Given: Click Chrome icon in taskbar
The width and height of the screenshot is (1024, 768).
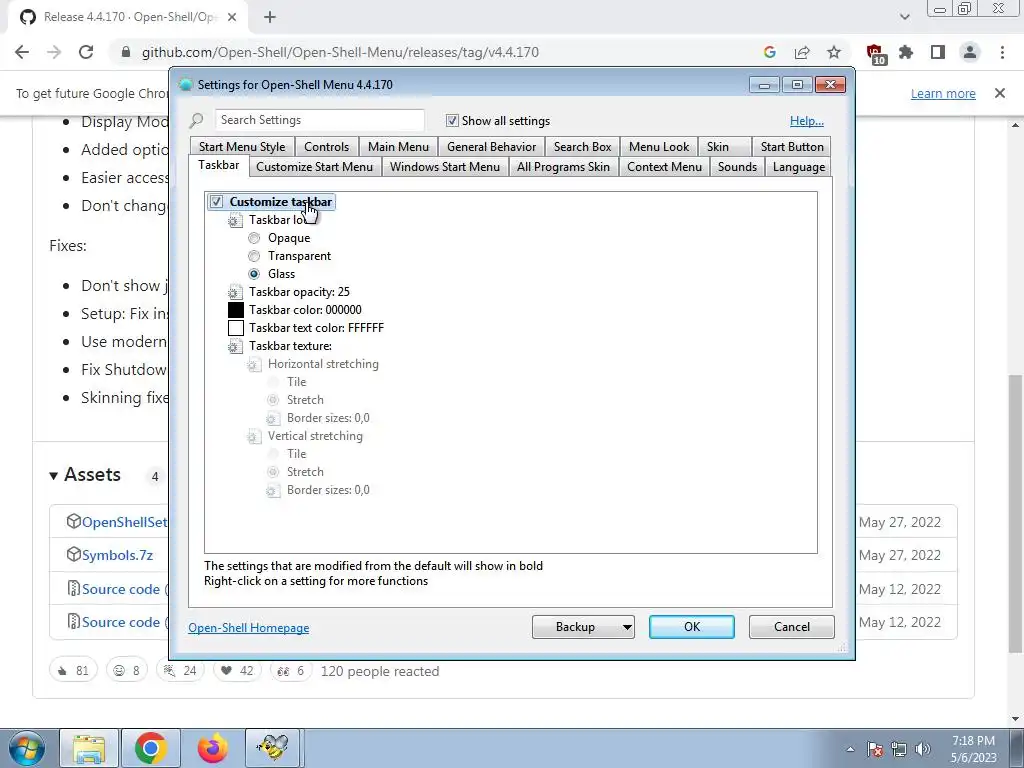Looking at the screenshot, I should [151, 749].
